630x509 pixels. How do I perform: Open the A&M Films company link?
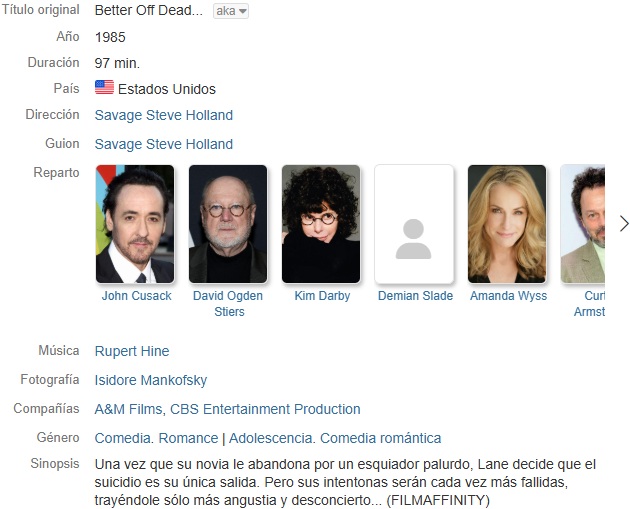point(128,409)
